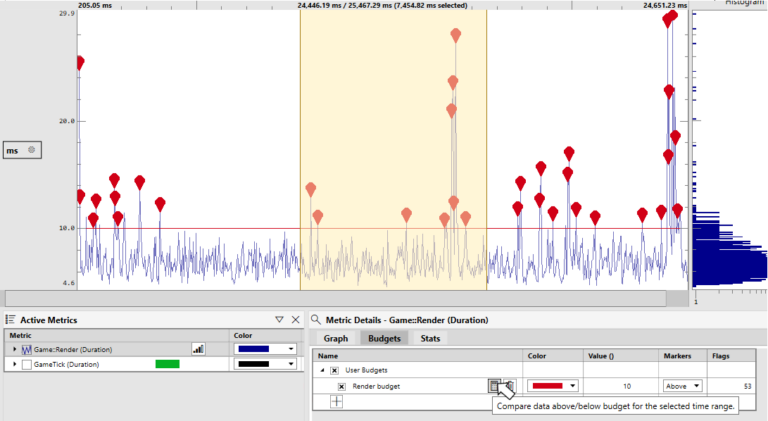This screenshot has width=768, height=421.
Task: Close the Active Metrics panel
Action: pyautogui.click(x=295, y=319)
